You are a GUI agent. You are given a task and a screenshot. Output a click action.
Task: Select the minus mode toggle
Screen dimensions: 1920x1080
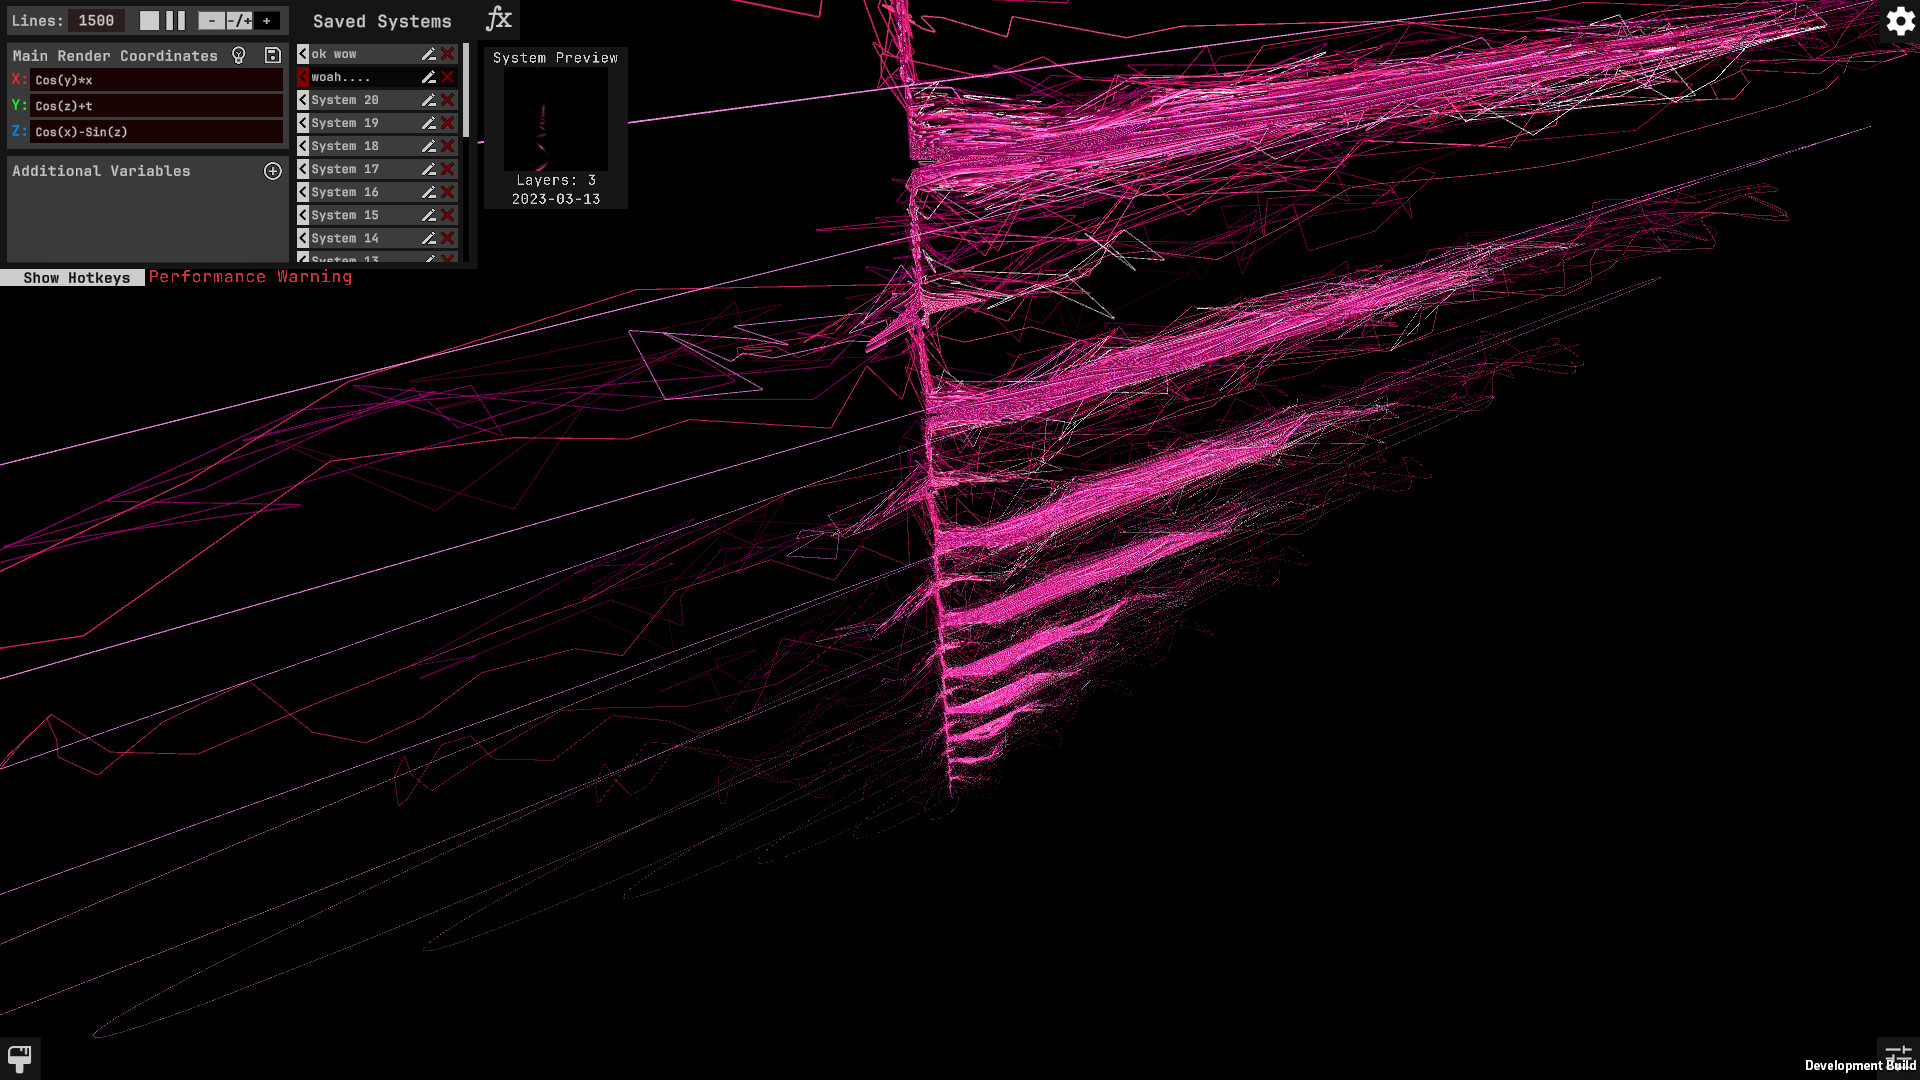click(x=211, y=21)
